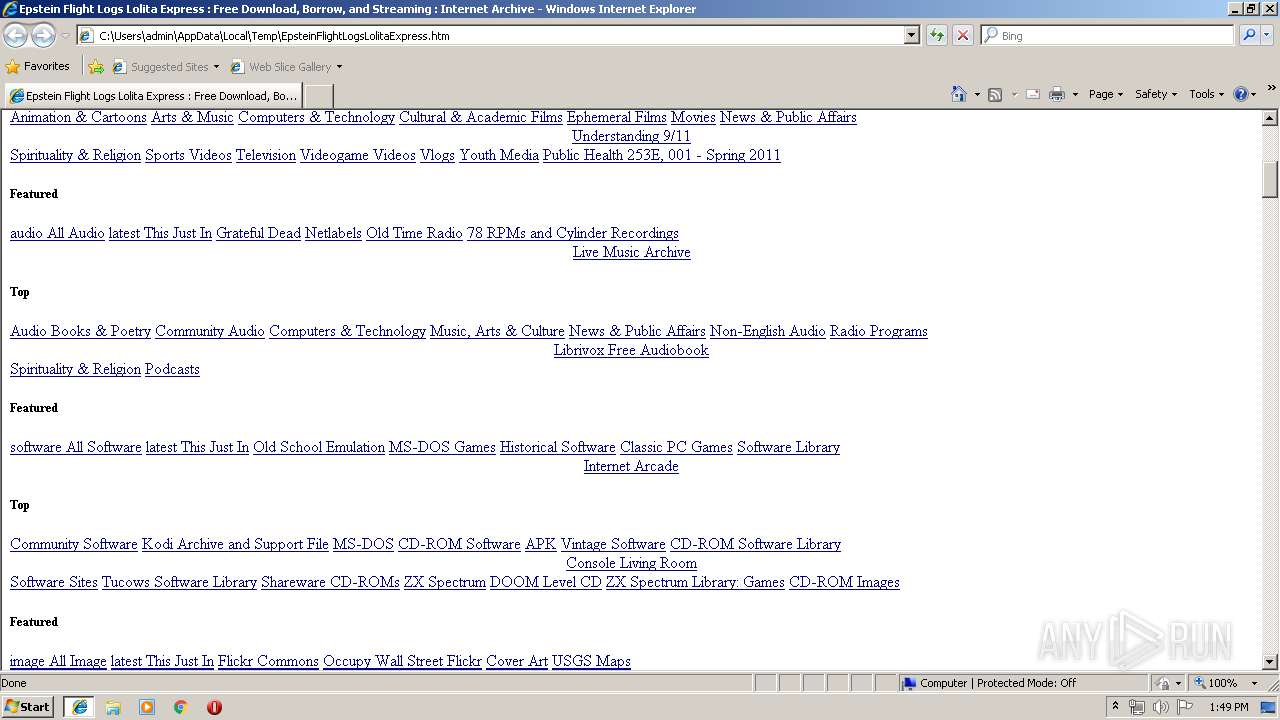Click the RSS feeds icon
The image size is (1280, 720).
pyautogui.click(x=995, y=94)
